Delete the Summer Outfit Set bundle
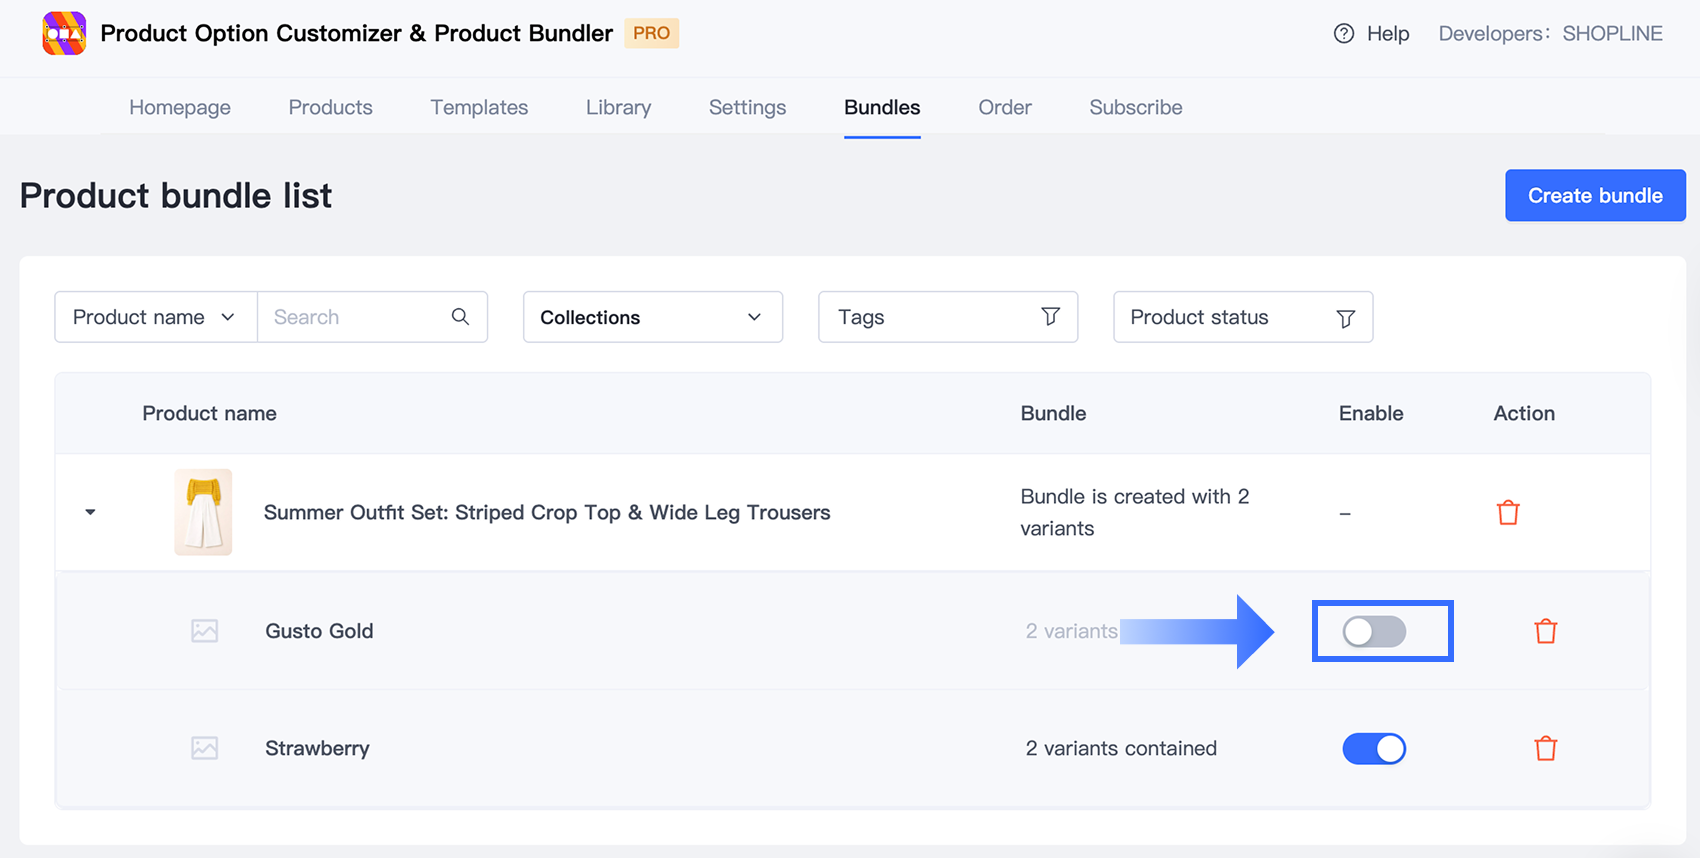This screenshot has height=858, width=1700. [1508, 513]
